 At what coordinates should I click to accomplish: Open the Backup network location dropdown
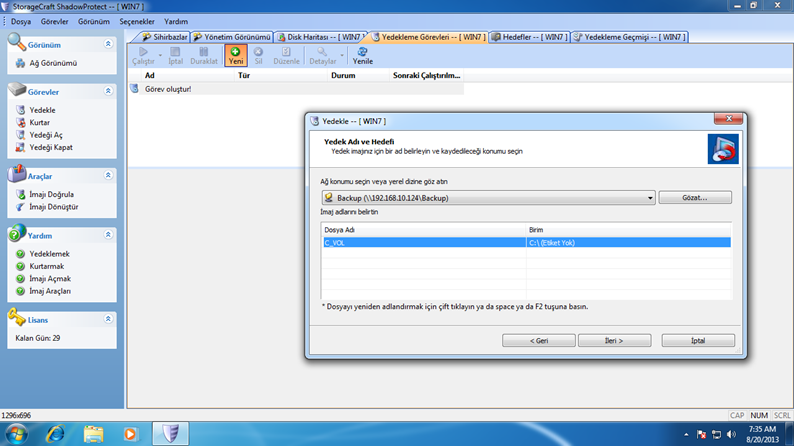650,198
